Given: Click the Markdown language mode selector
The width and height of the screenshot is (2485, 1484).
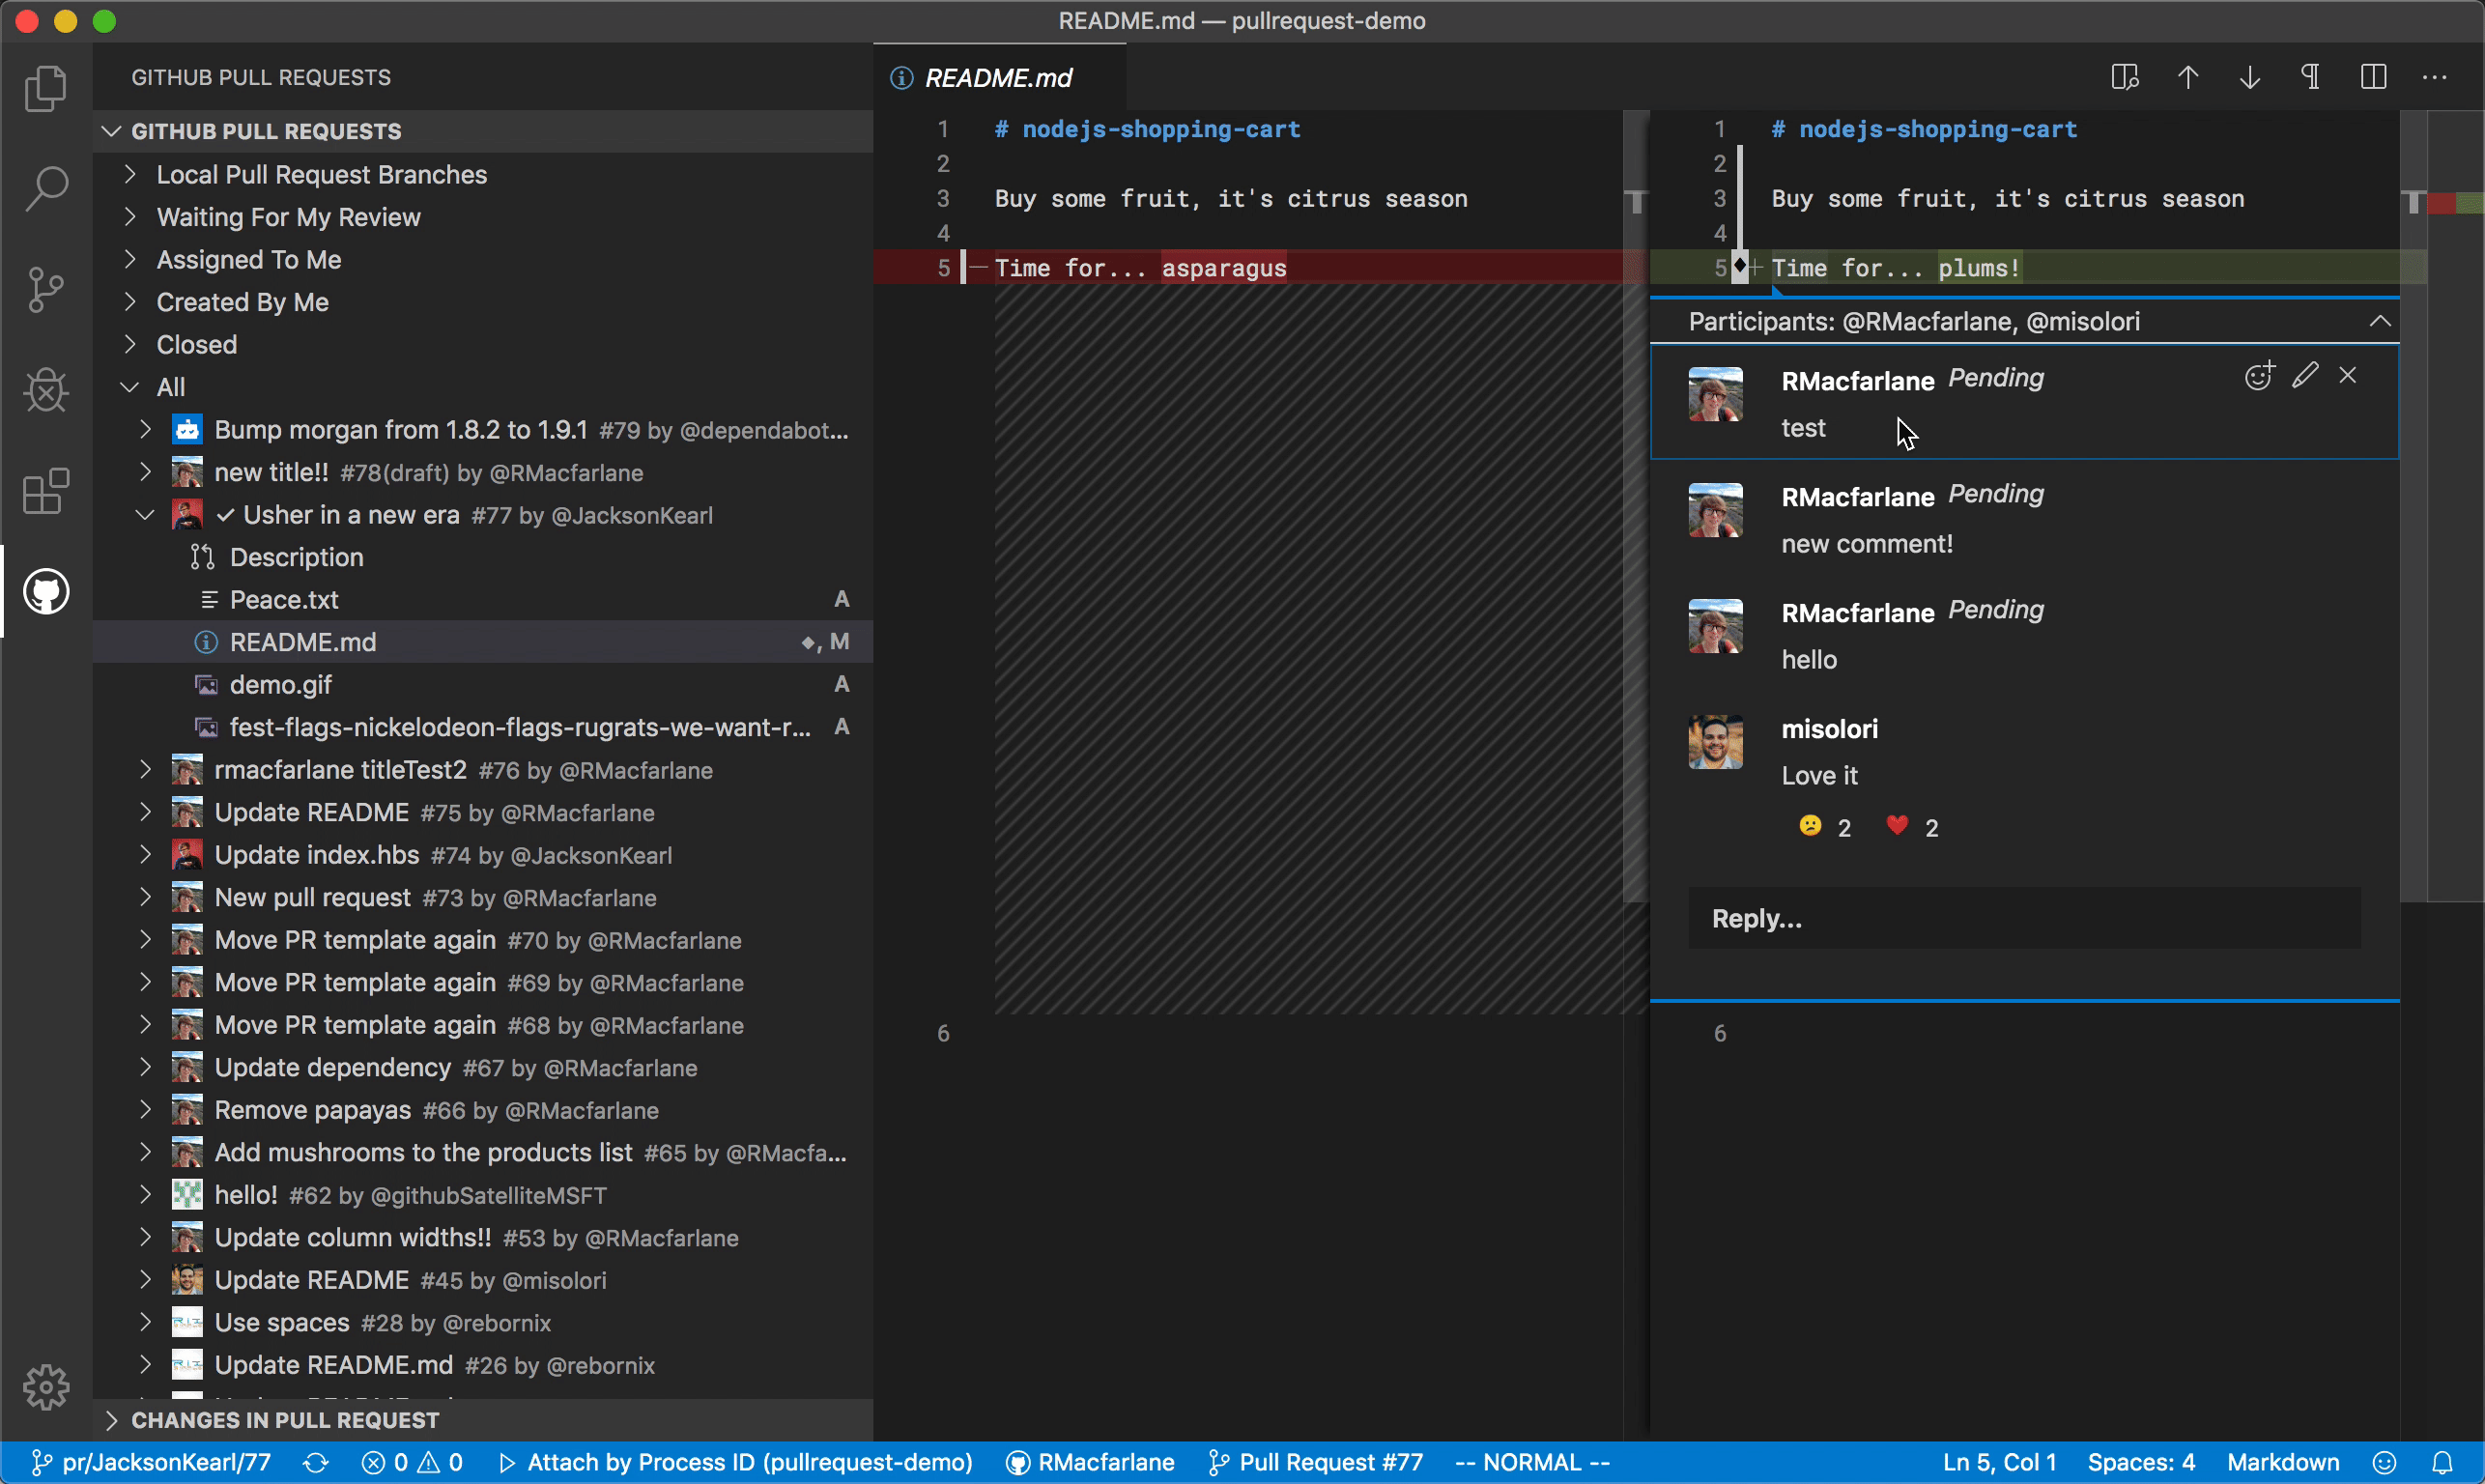Looking at the screenshot, I should click(2283, 1462).
